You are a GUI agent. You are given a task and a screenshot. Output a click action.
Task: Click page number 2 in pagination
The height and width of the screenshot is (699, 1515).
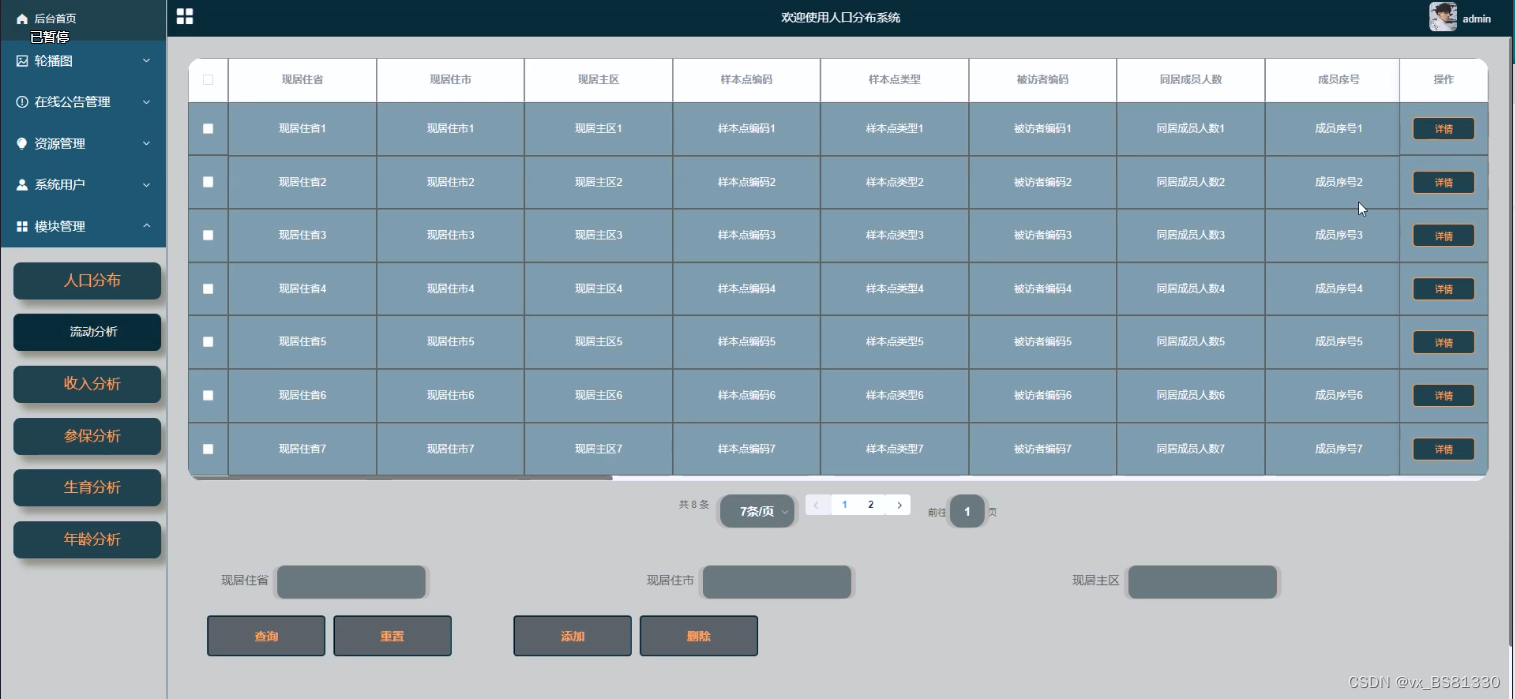tap(871, 505)
